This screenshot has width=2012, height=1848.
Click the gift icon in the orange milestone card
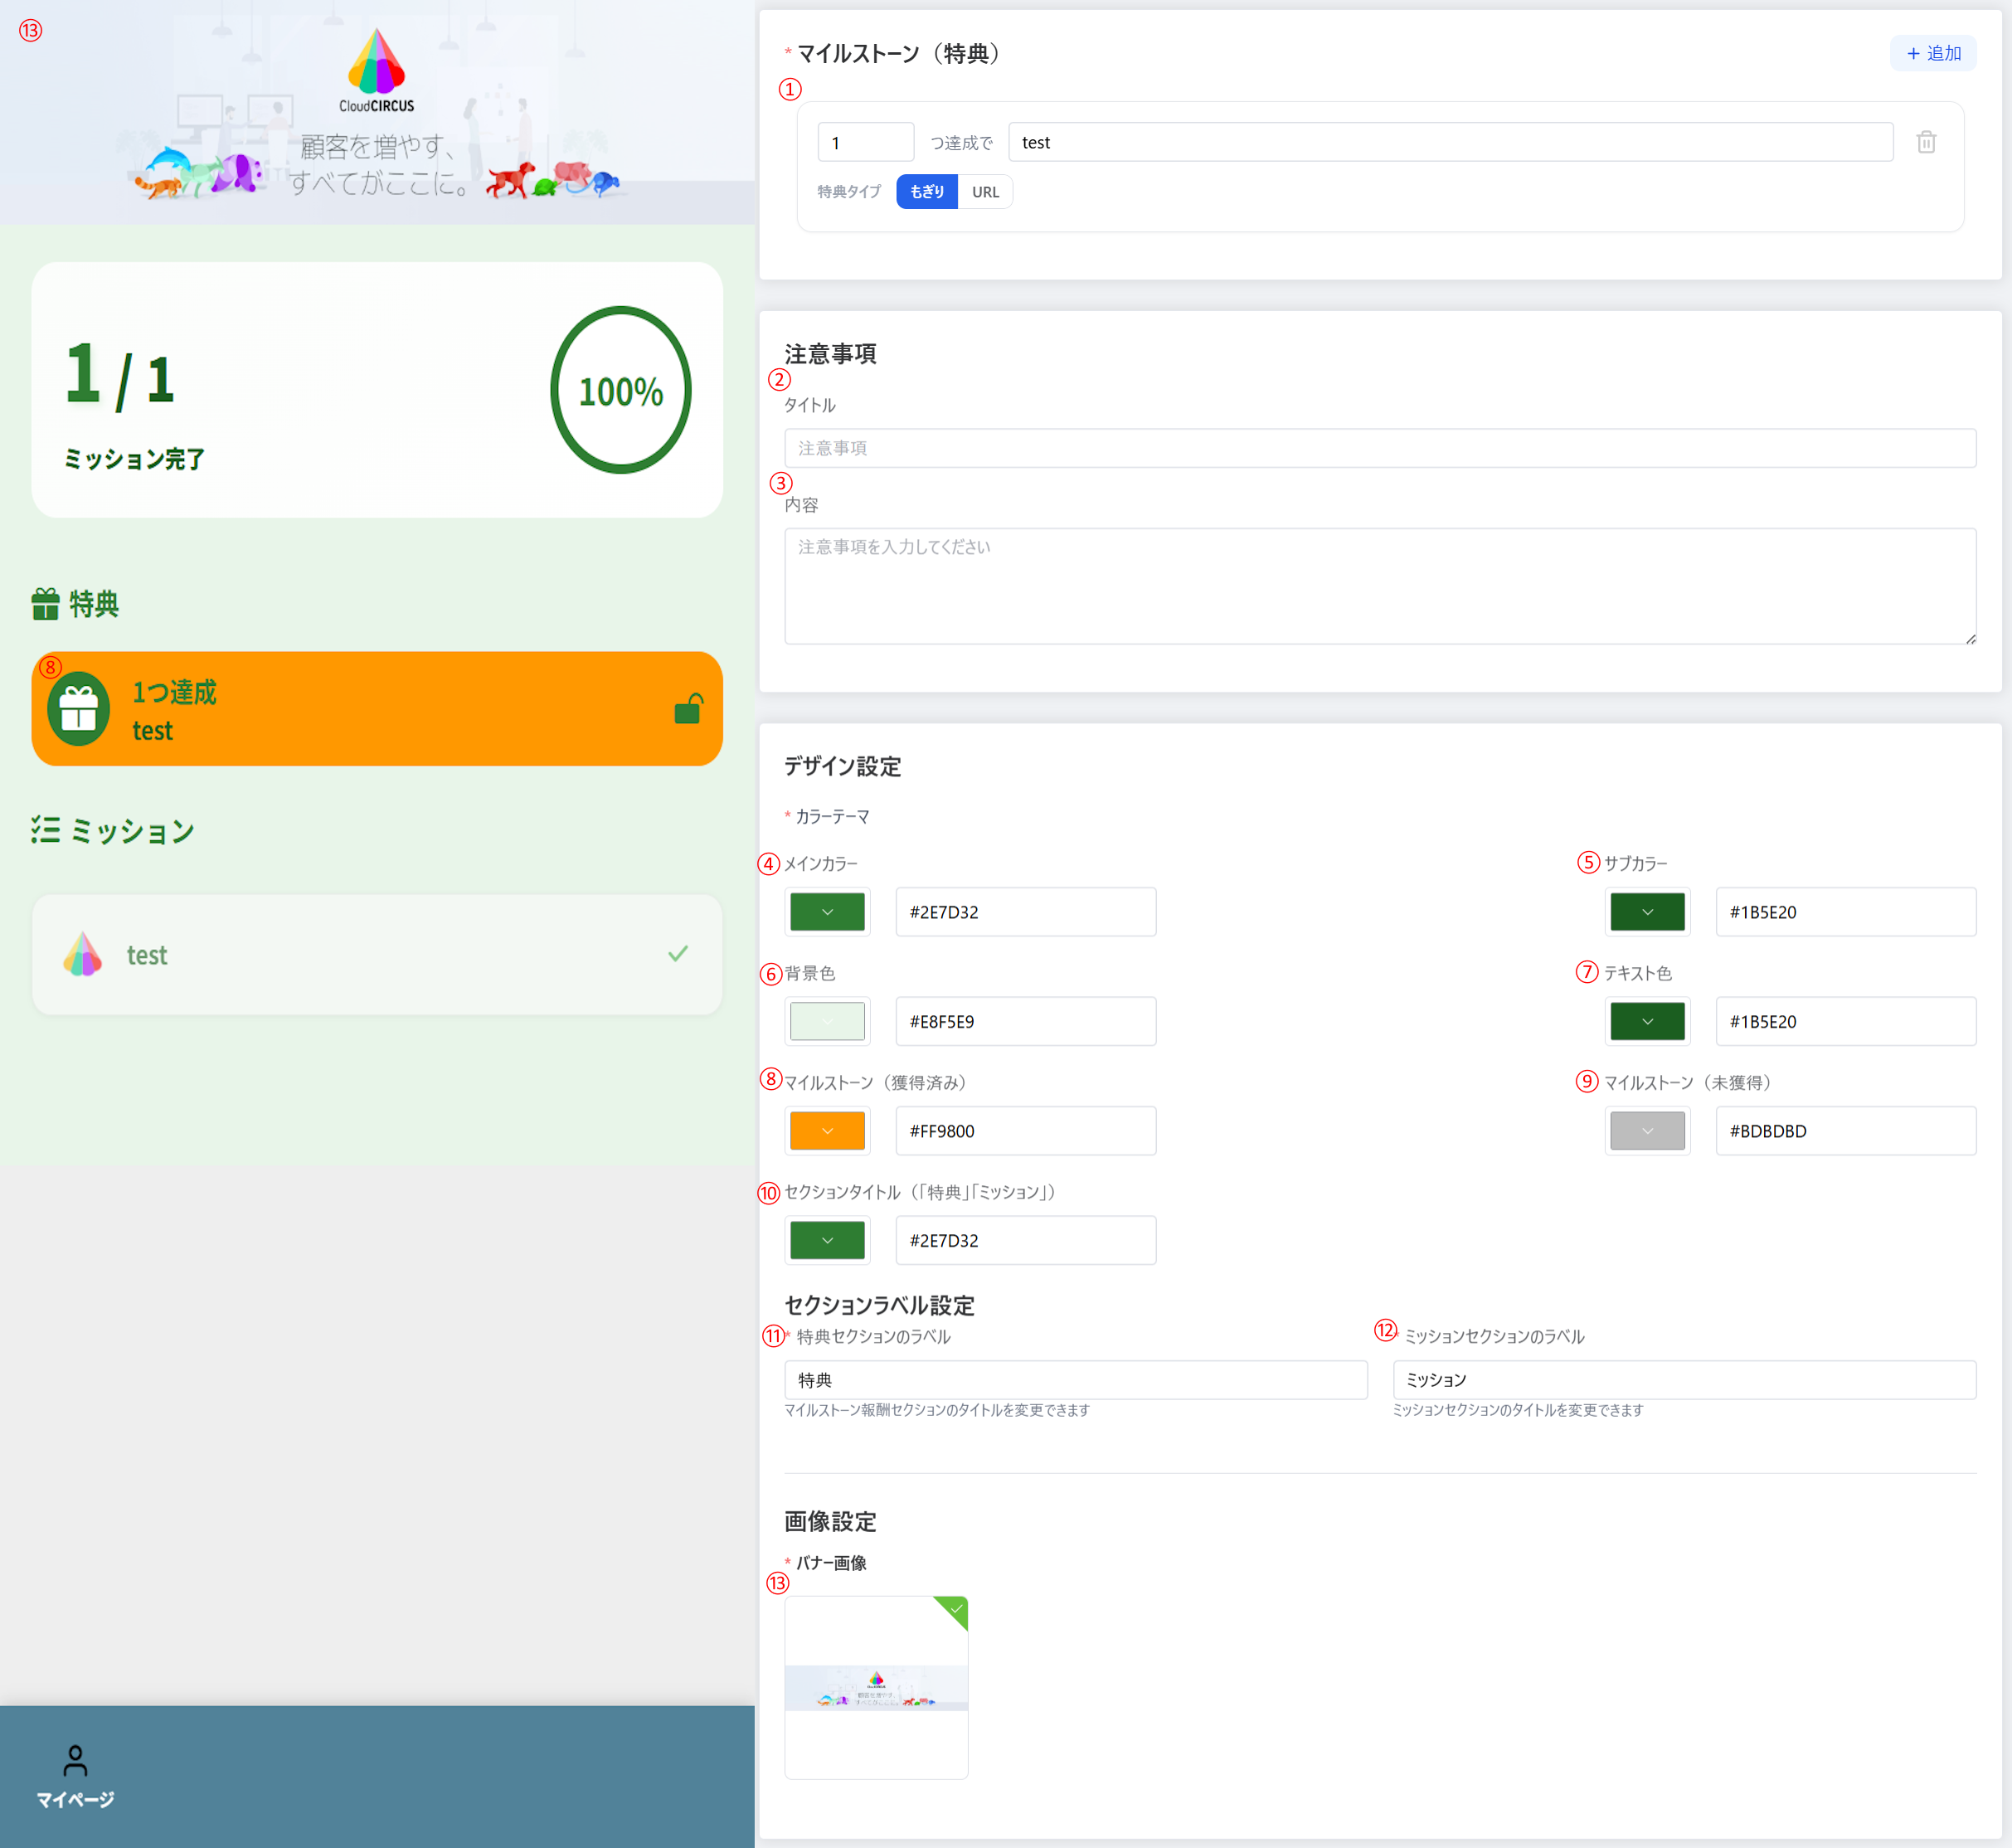click(x=79, y=708)
